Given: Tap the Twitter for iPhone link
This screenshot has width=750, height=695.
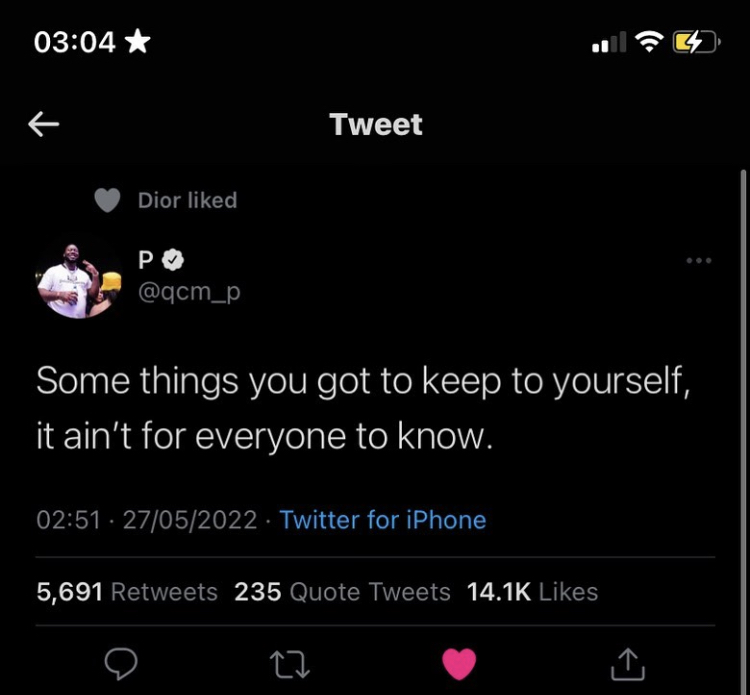Looking at the screenshot, I should [382, 520].
